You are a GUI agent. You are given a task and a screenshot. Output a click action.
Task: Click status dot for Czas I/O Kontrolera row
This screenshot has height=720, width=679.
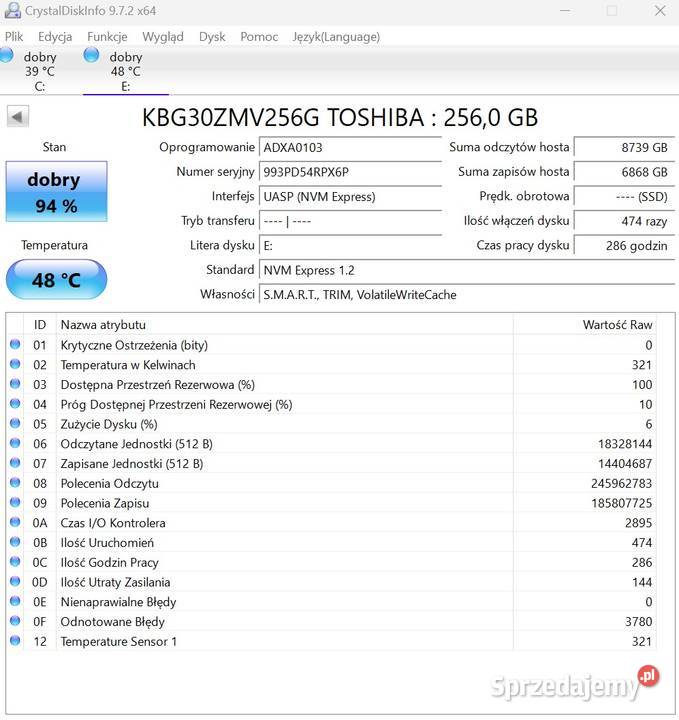pyautogui.click(x=15, y=522)
